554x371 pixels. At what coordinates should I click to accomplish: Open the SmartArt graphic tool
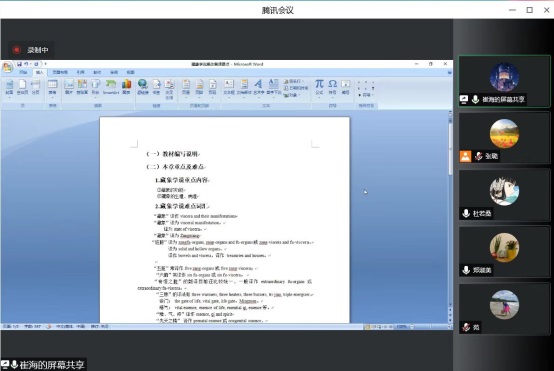(111, 87)
